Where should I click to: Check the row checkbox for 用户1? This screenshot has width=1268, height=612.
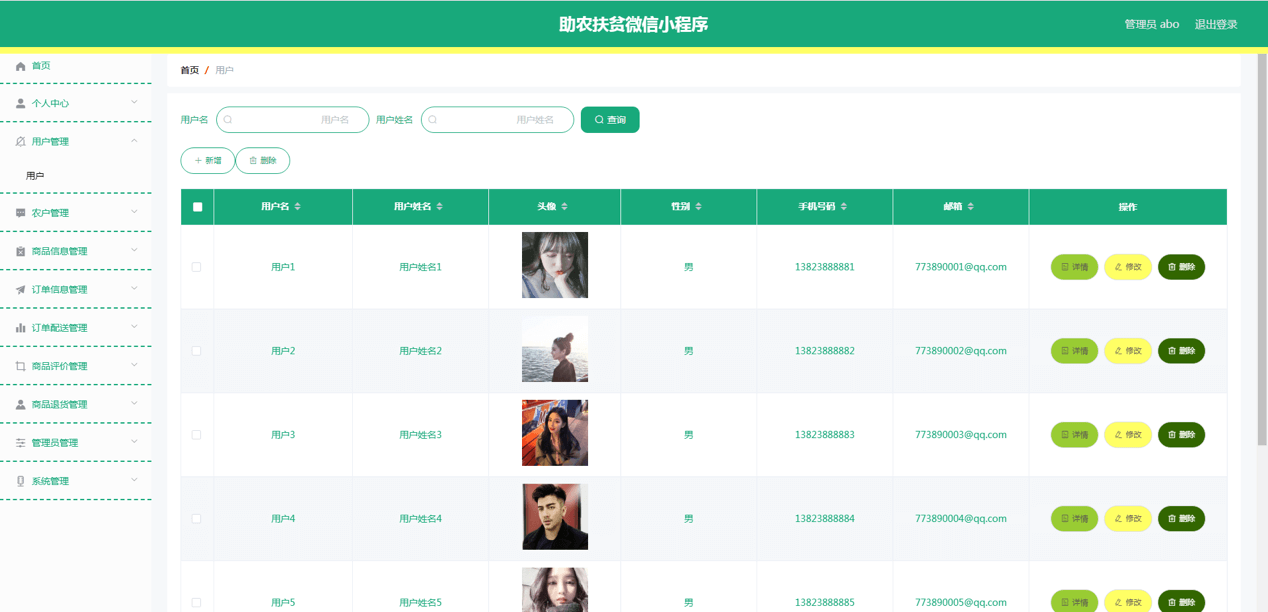point(196,267)
